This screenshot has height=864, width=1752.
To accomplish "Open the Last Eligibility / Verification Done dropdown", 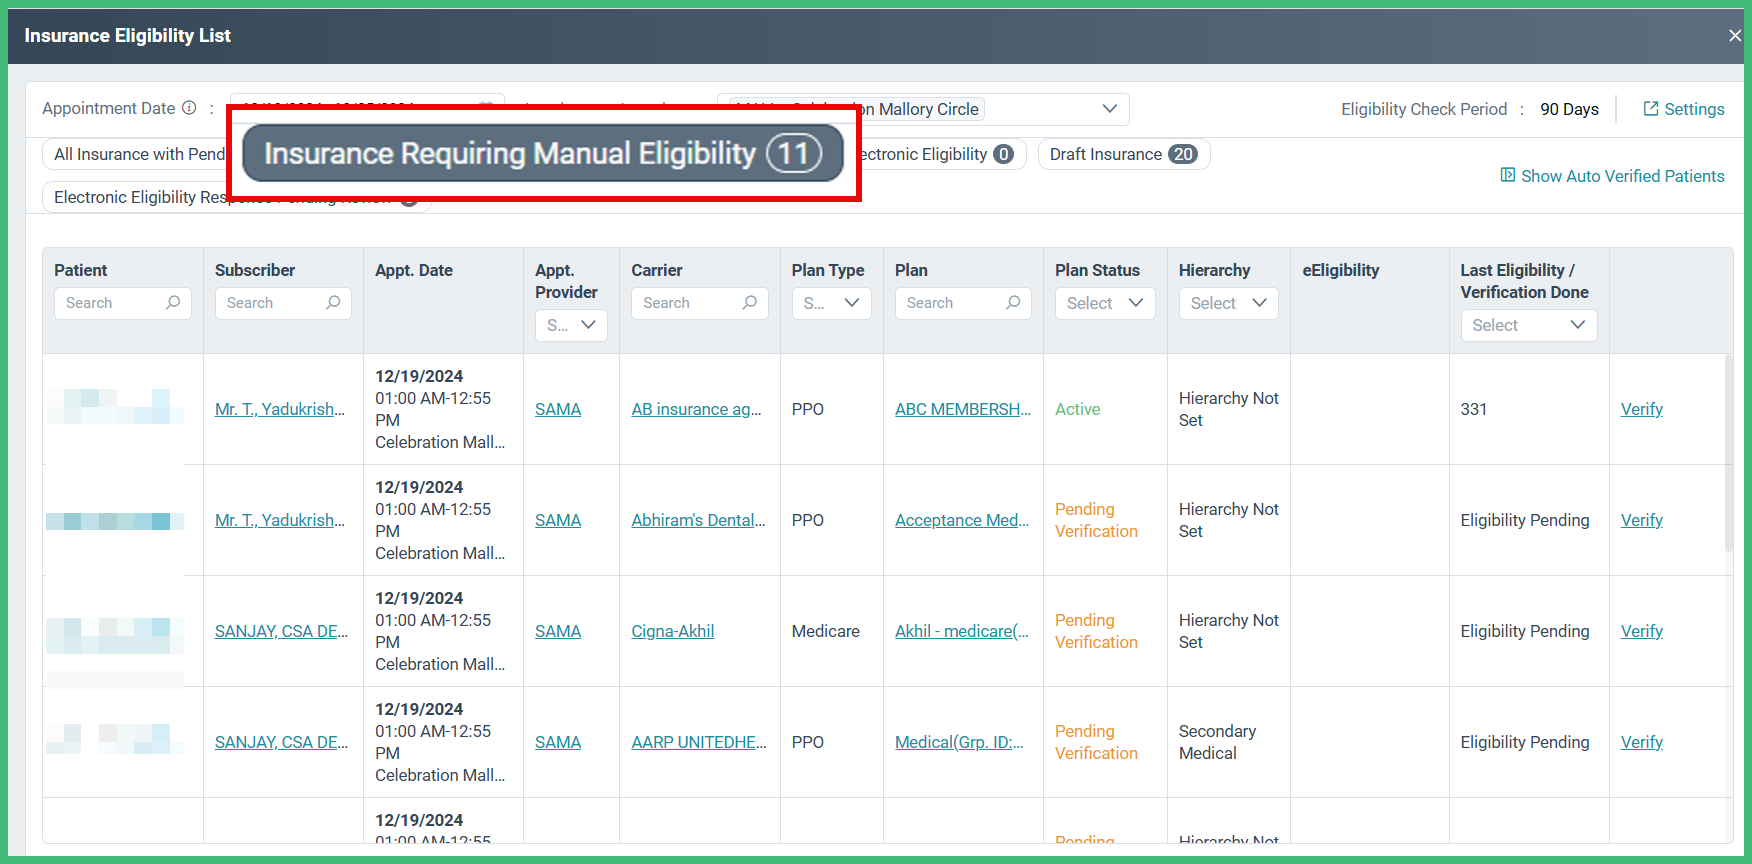I will pyautogui.click(x=1529, y=325).
